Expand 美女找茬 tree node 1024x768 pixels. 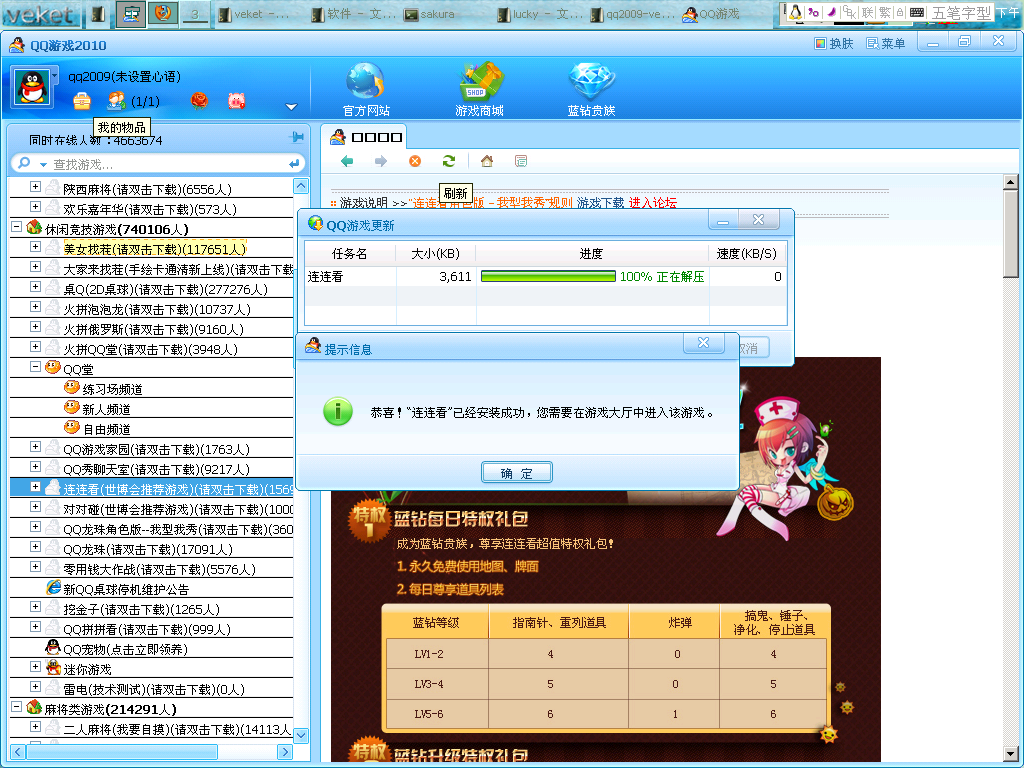click(x=35, y=247)
